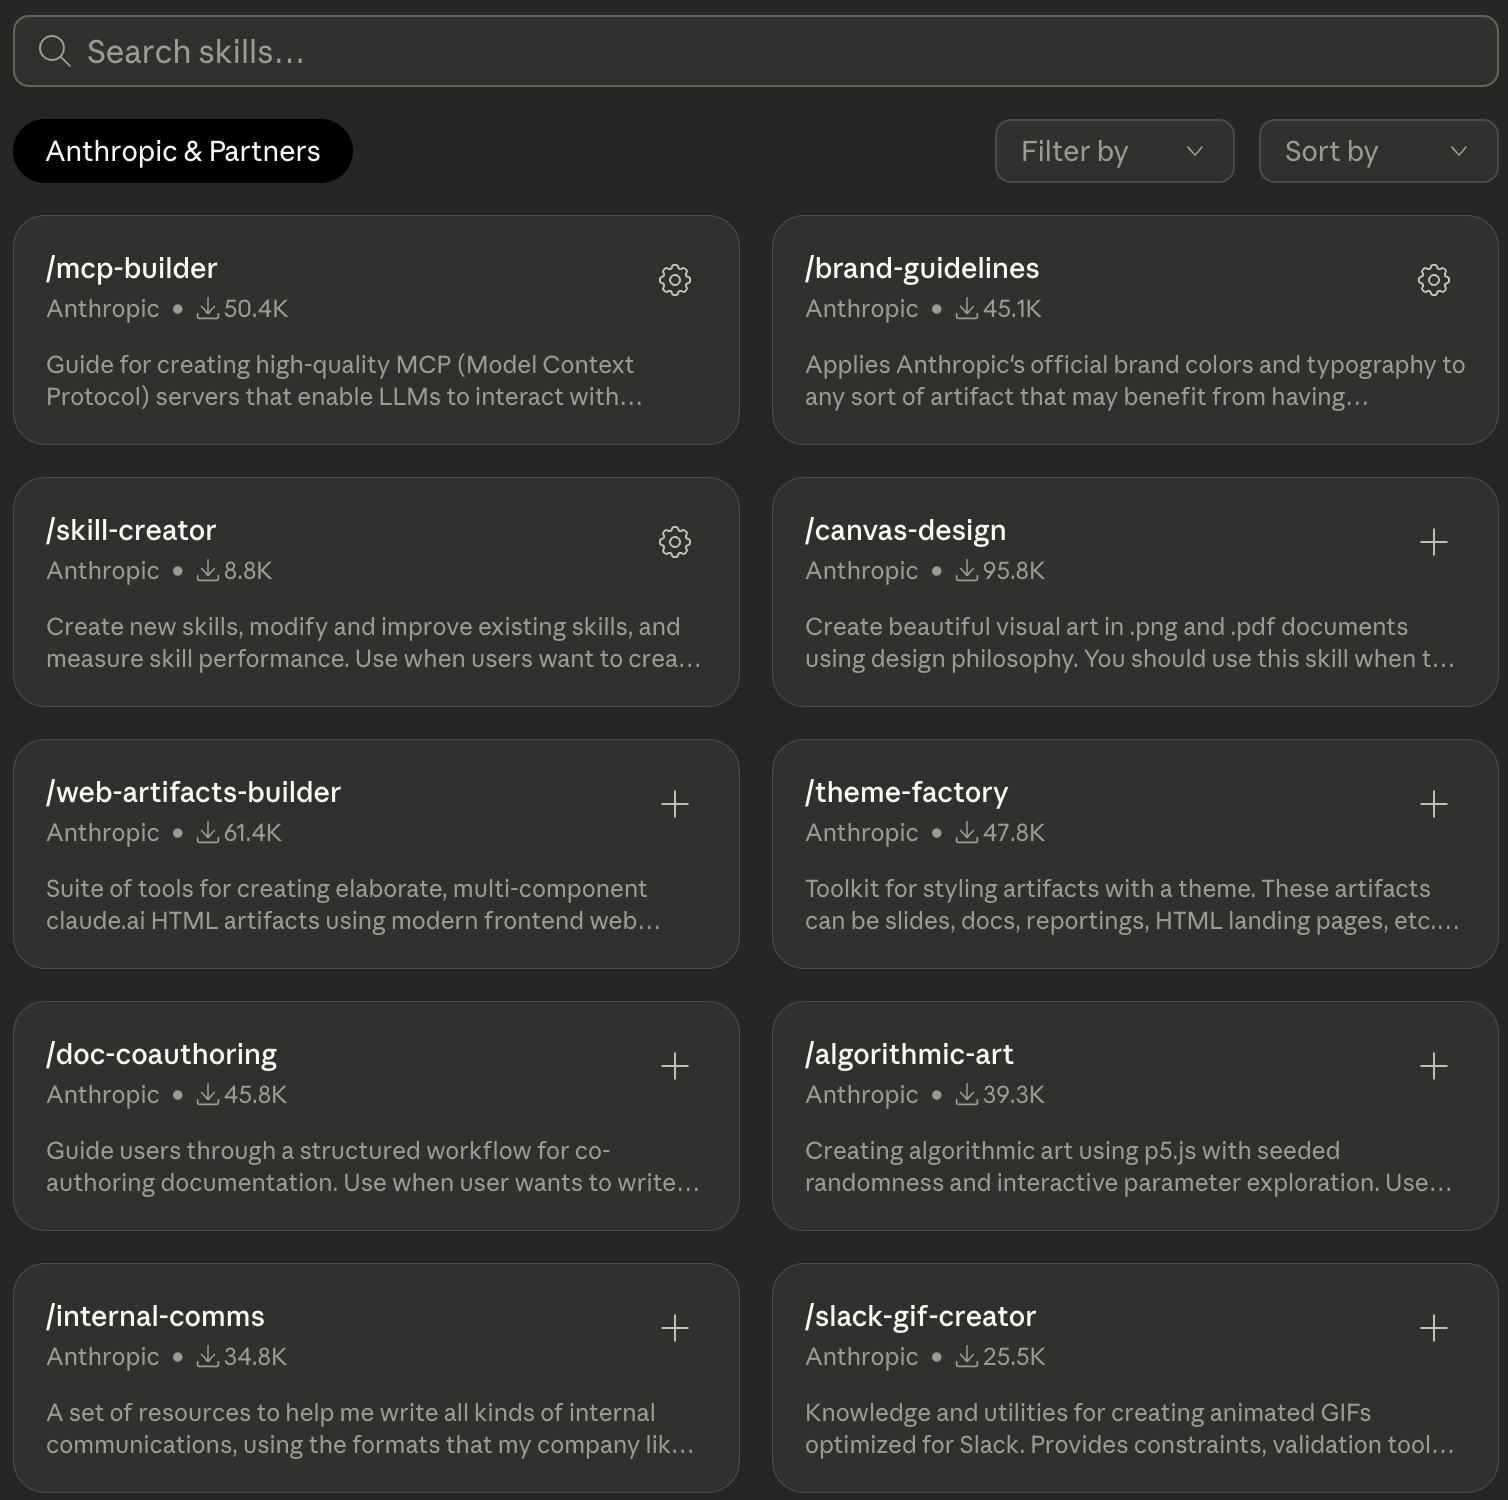Click the skill-creator settings gear icon

tap(675, 542)
